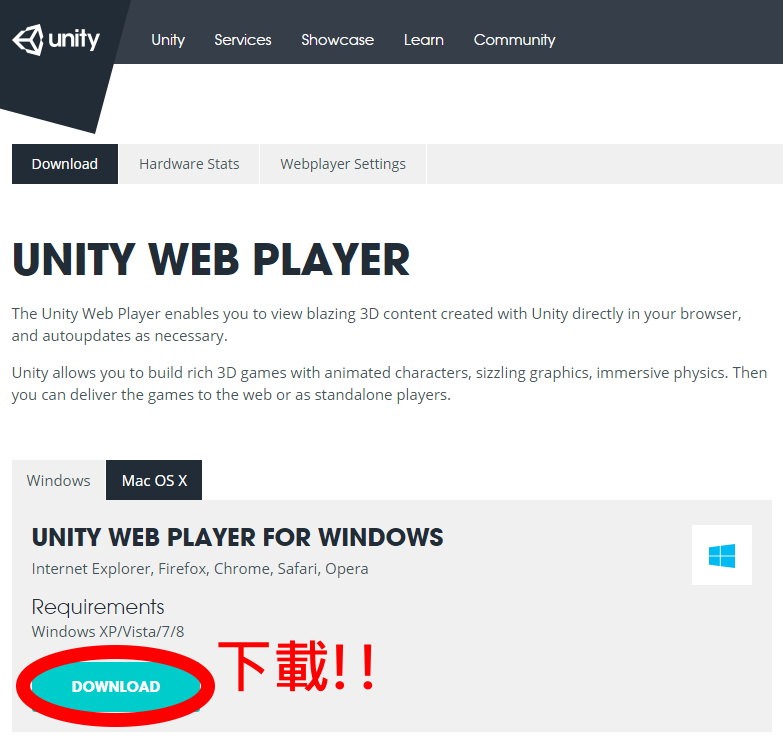Click the Windows XP/Vista/7/8 requirement text
The image size is (783, 739).
pyautogui.click(x=108, y=631)
